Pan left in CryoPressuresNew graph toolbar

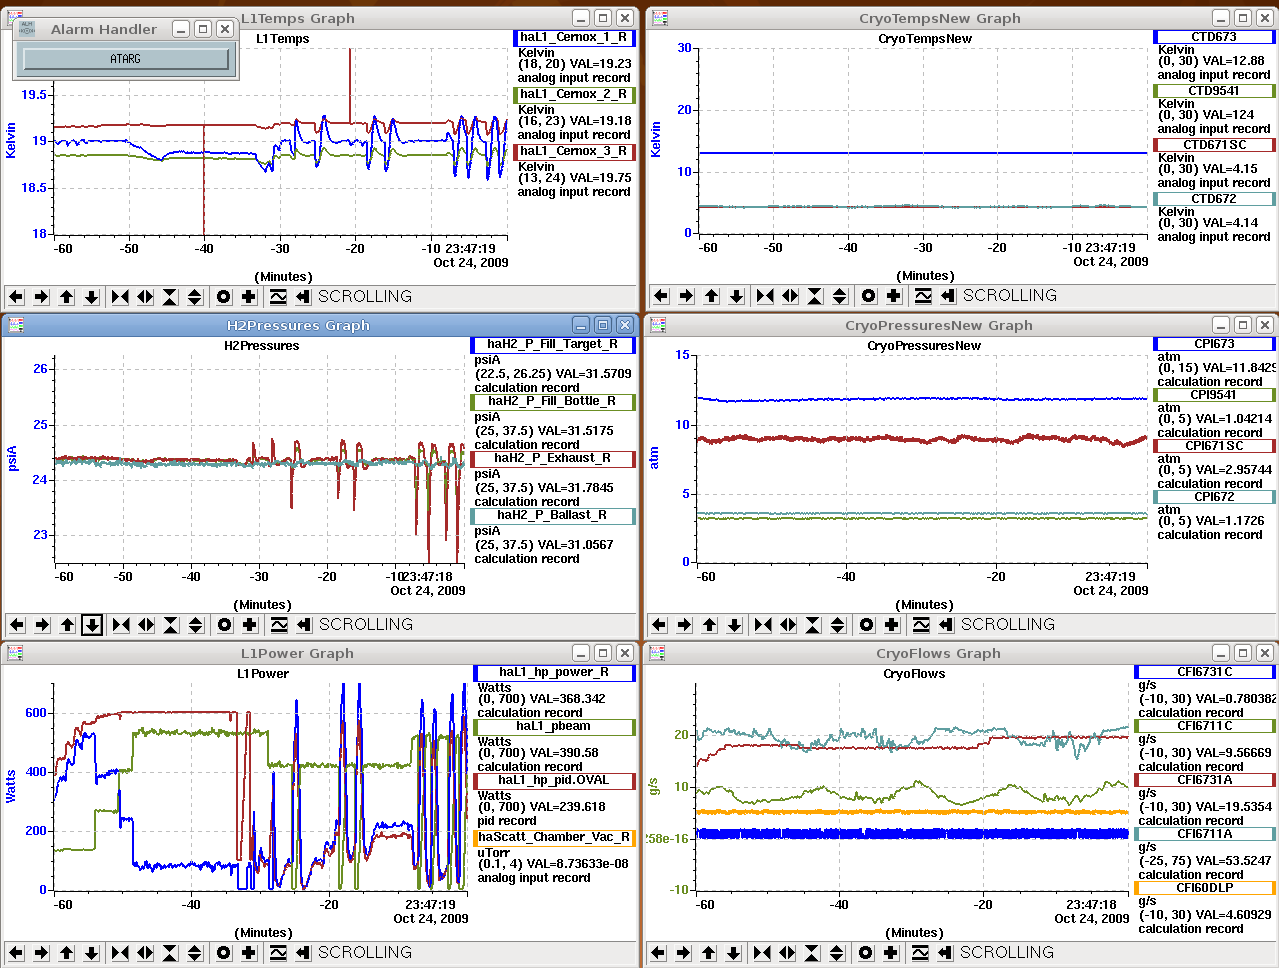tap(659, 625)
